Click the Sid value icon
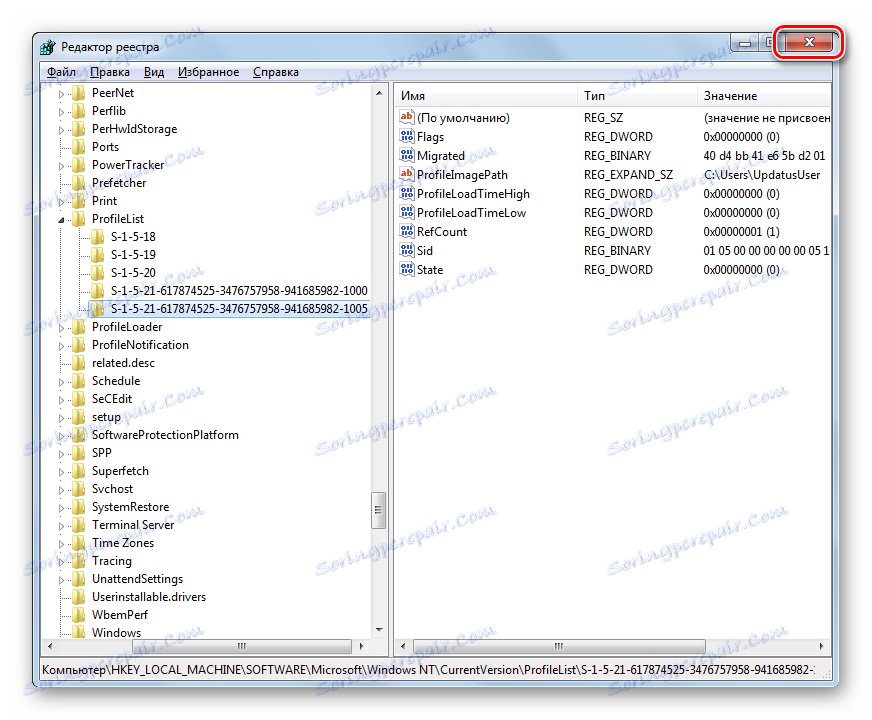 407,250
